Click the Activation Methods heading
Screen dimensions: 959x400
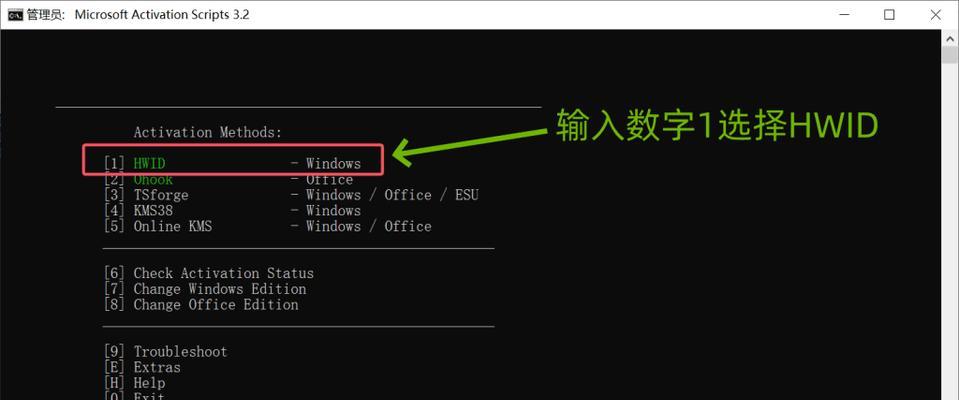click(x=208, y=132)
